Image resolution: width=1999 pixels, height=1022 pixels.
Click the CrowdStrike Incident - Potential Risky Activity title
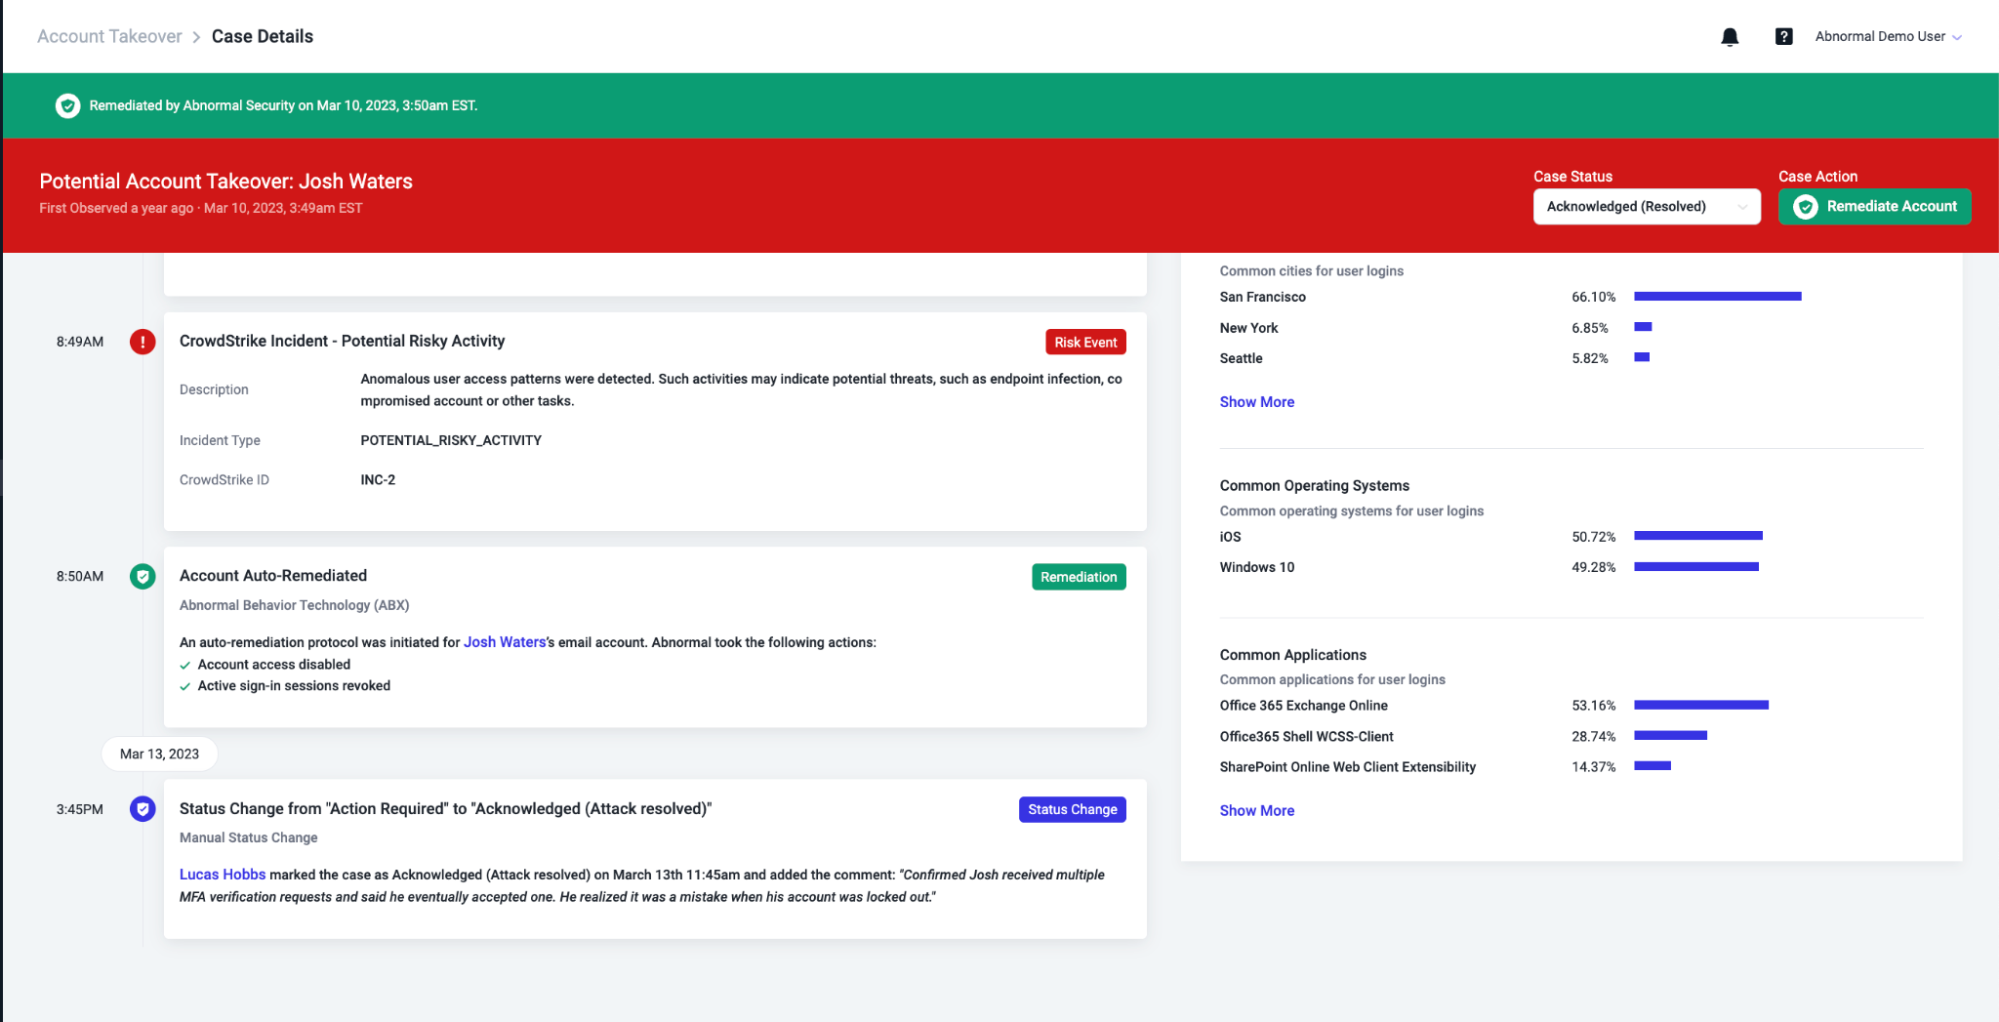click(x=342, y=341)
